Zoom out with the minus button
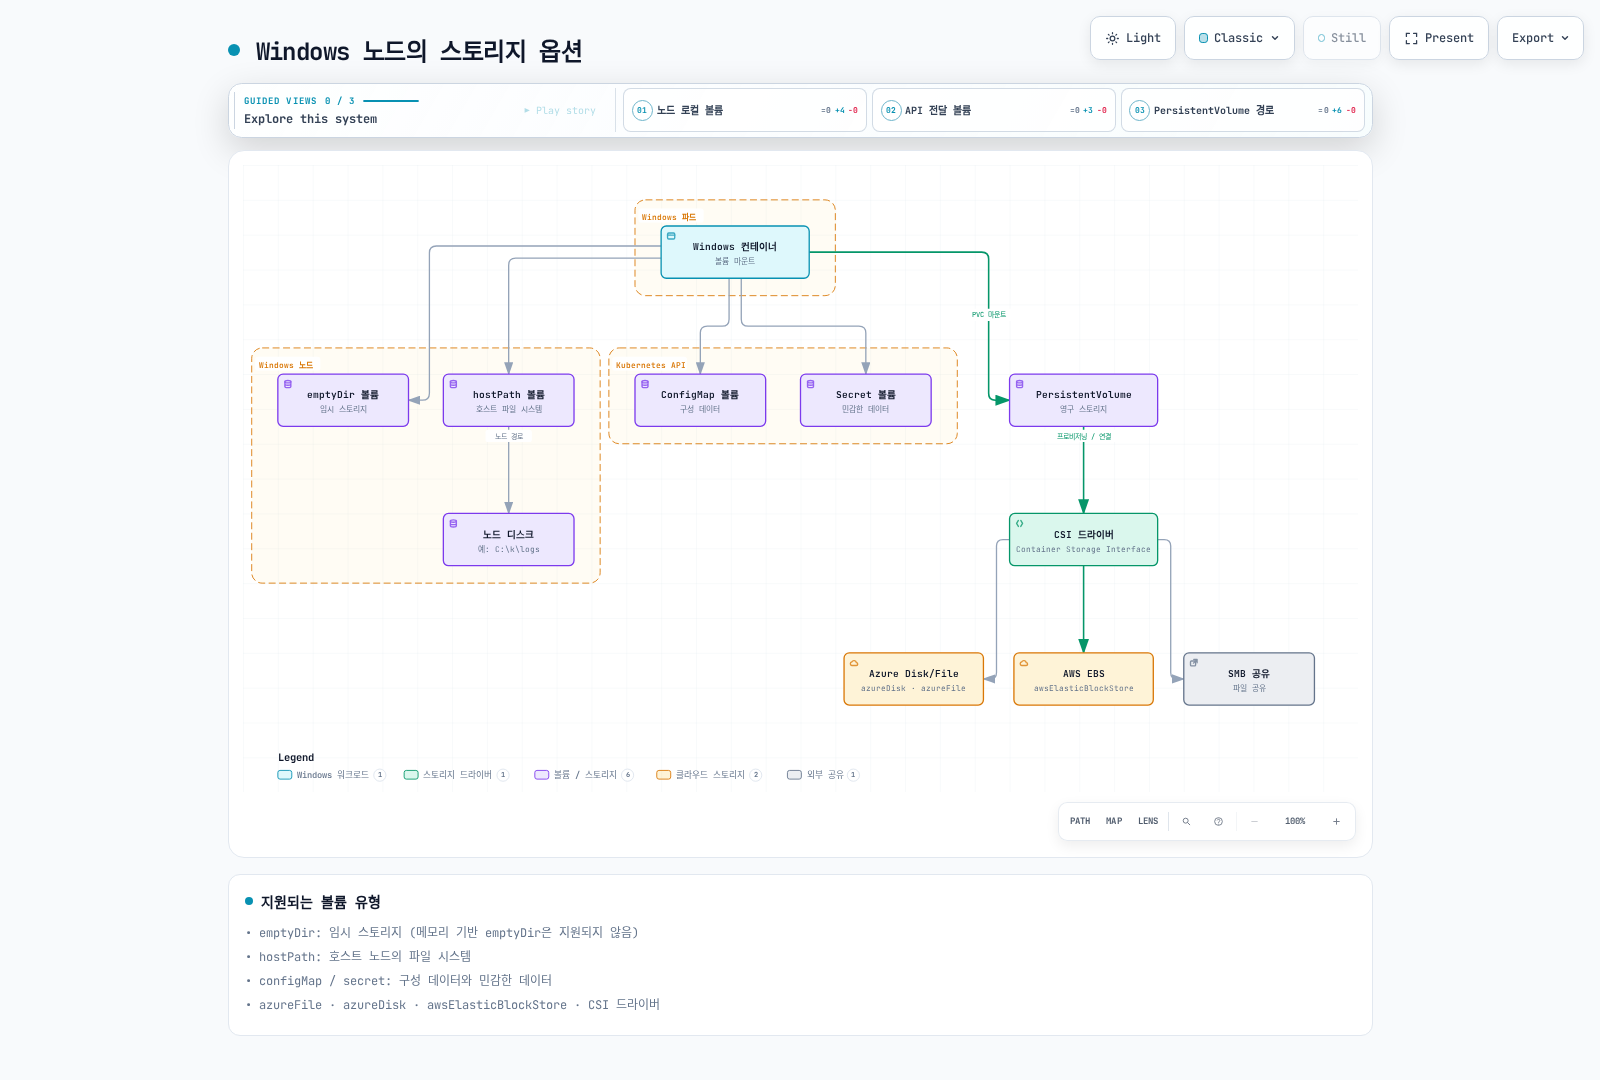The image size is (1600, 1080). point(1254,821)
